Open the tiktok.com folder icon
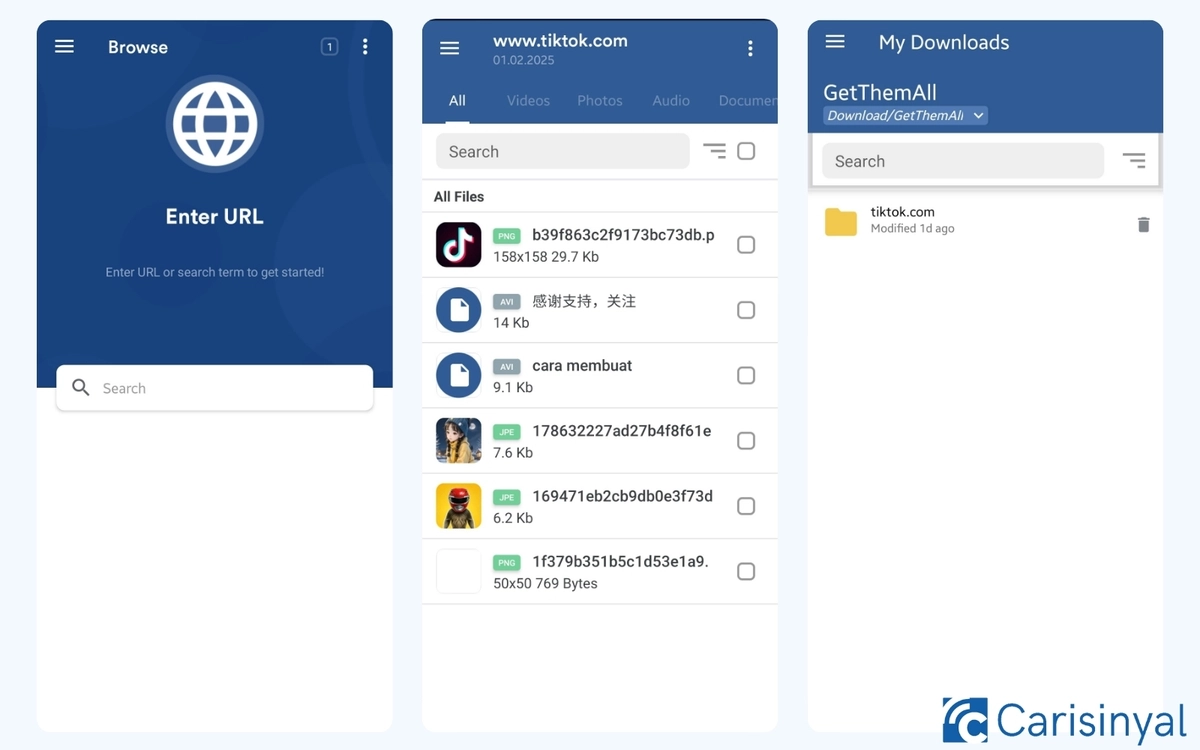This screenshot has height=750, width=1200. pos(841,221)
